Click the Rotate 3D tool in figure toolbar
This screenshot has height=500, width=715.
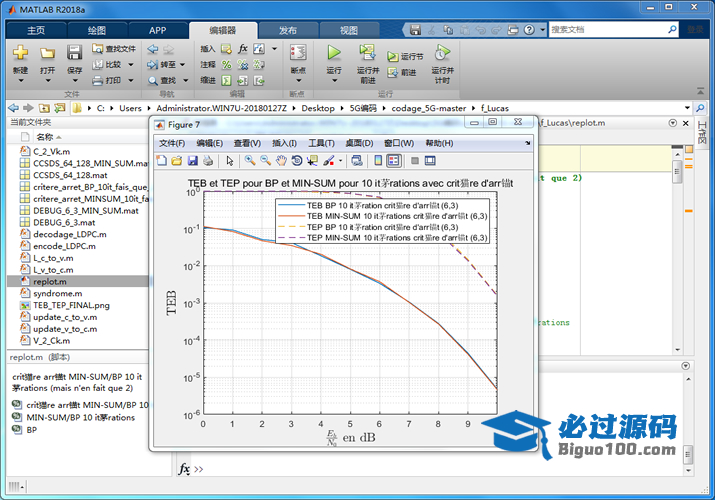[297, 160]
